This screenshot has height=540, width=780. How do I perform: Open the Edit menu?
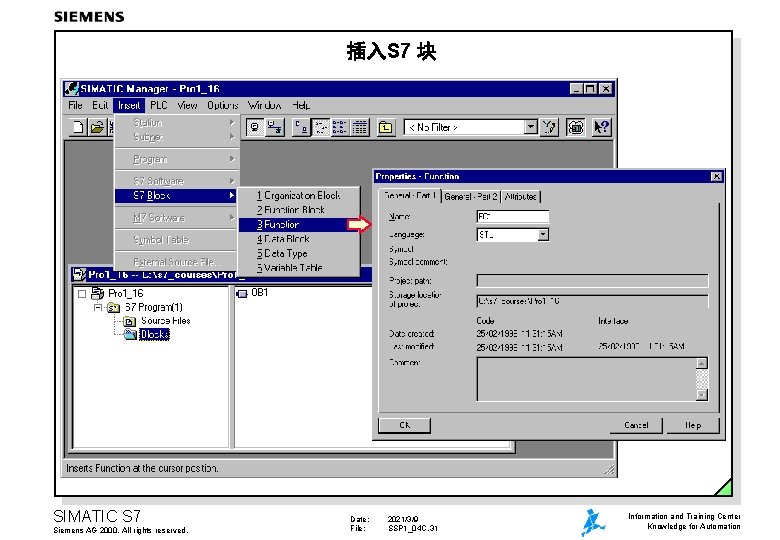[100, 105]
